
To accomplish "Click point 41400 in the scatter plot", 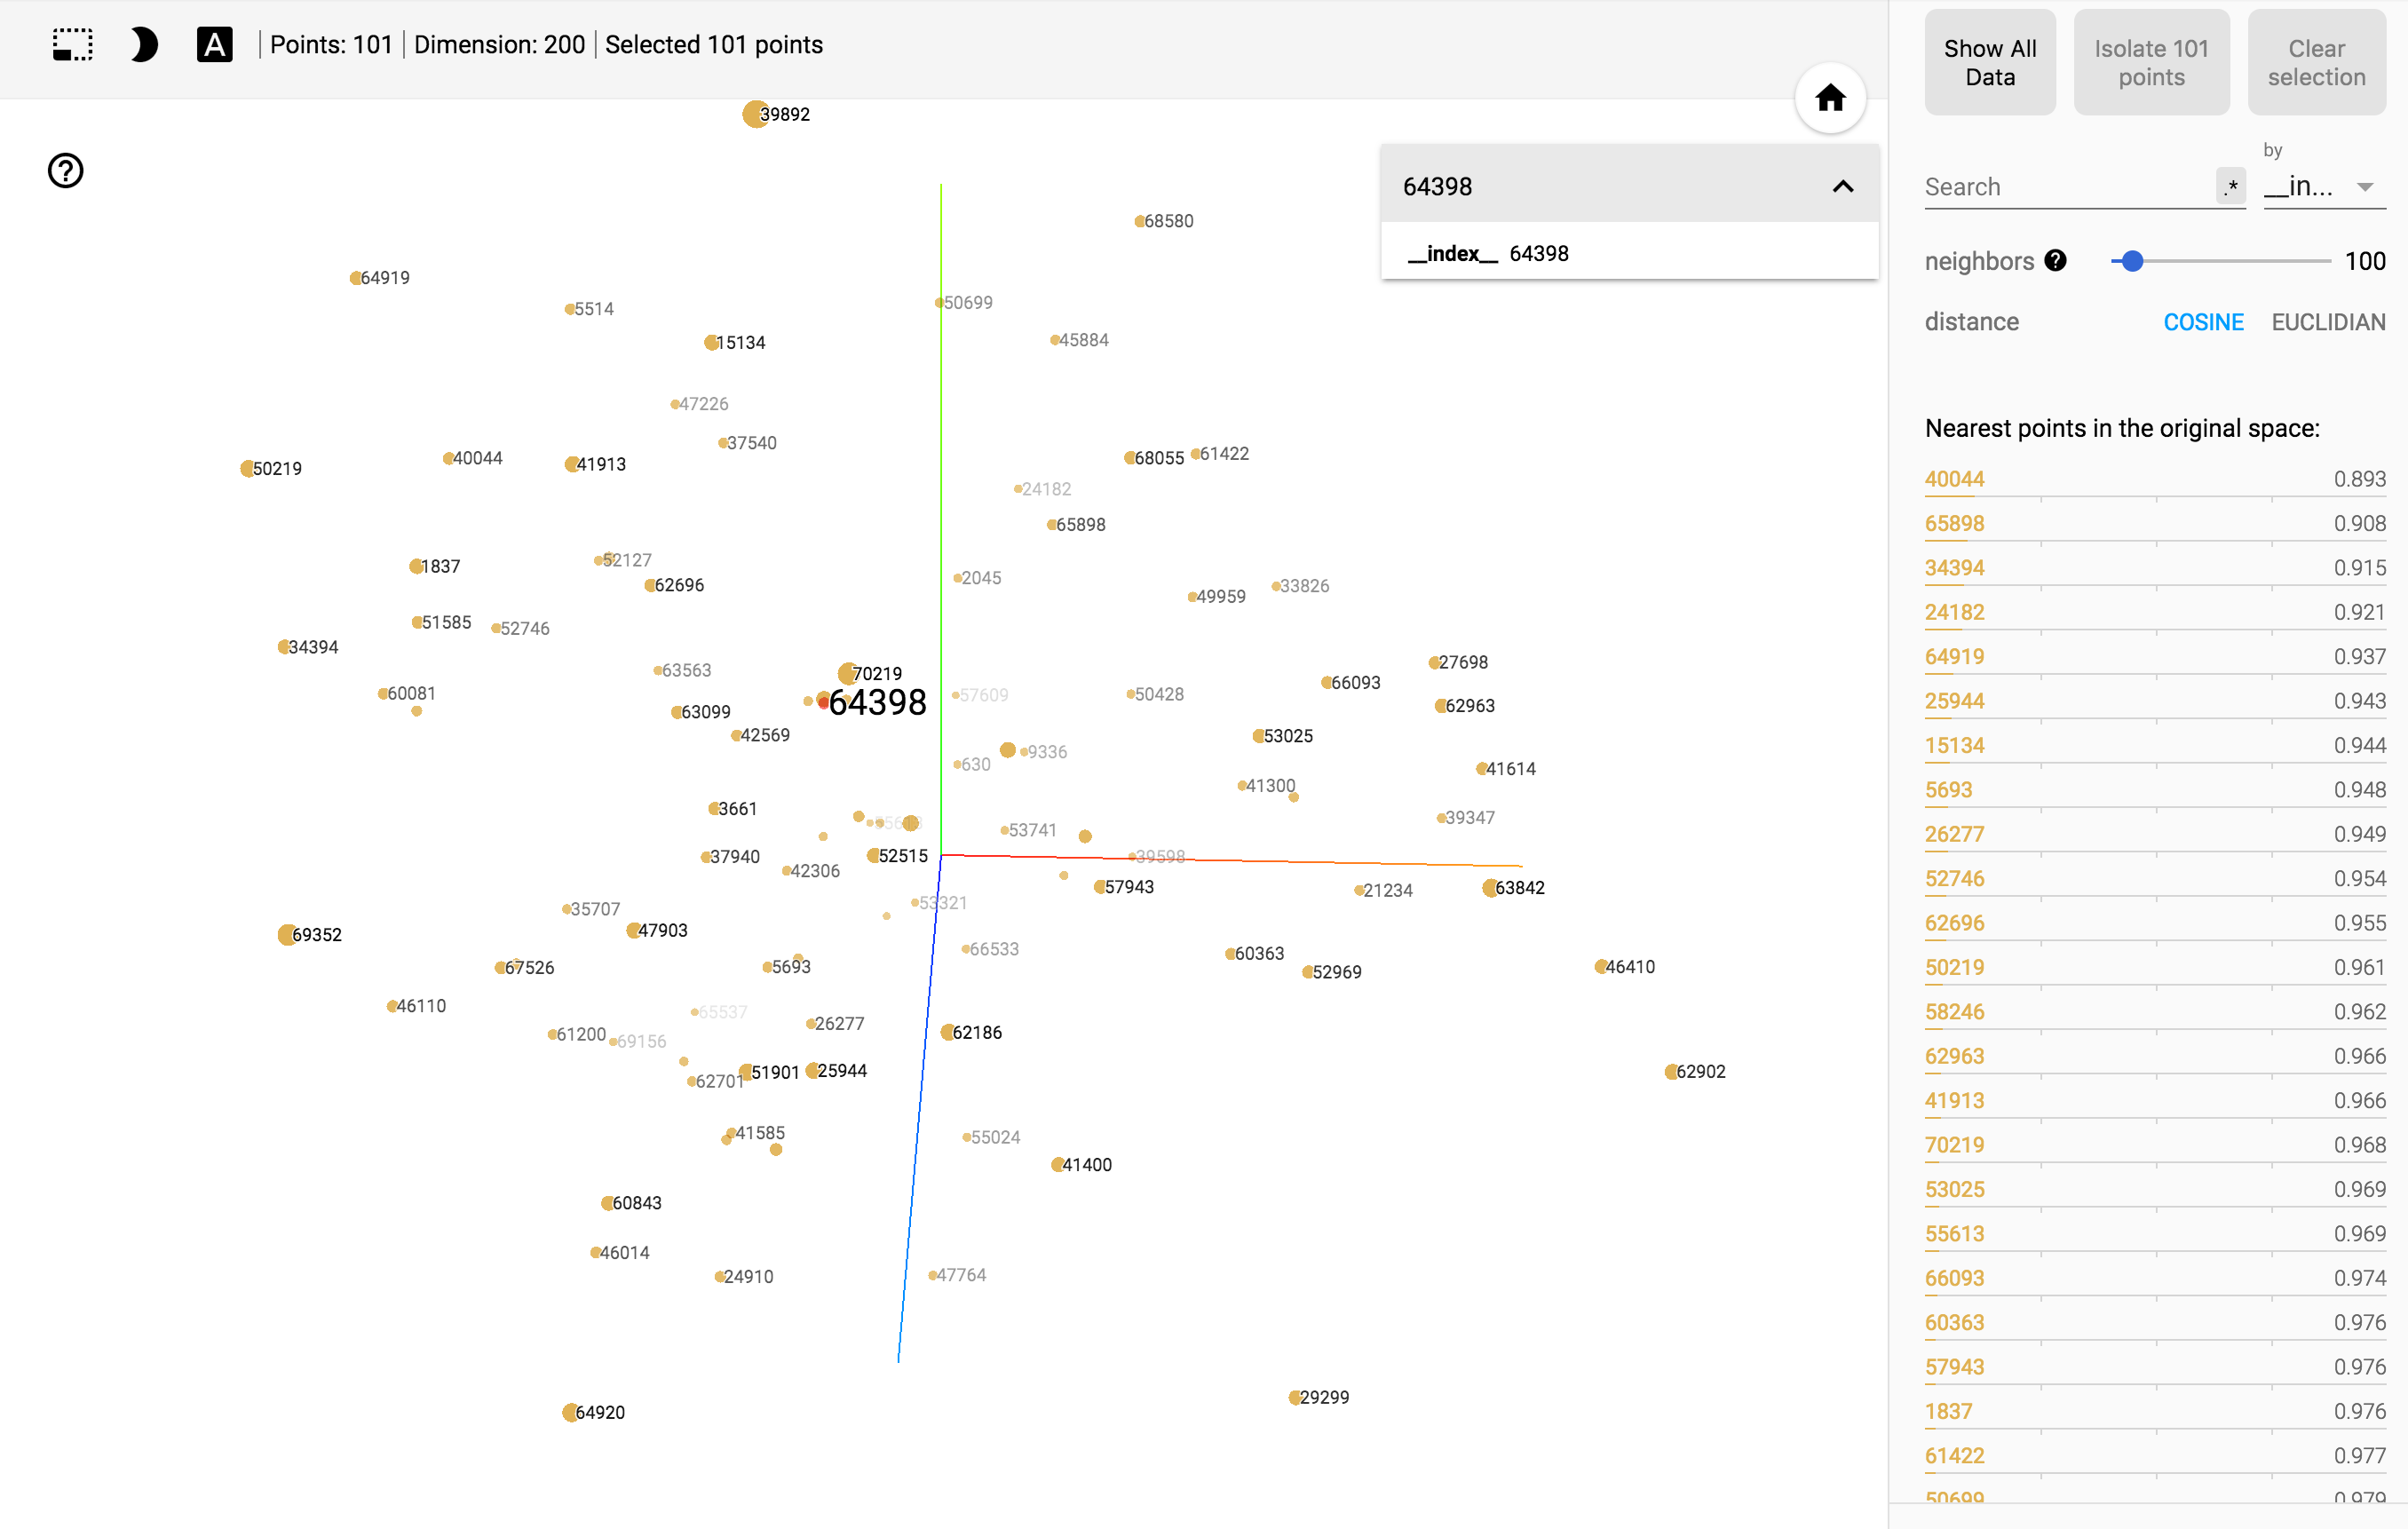I will [x=1057, y=1165].
